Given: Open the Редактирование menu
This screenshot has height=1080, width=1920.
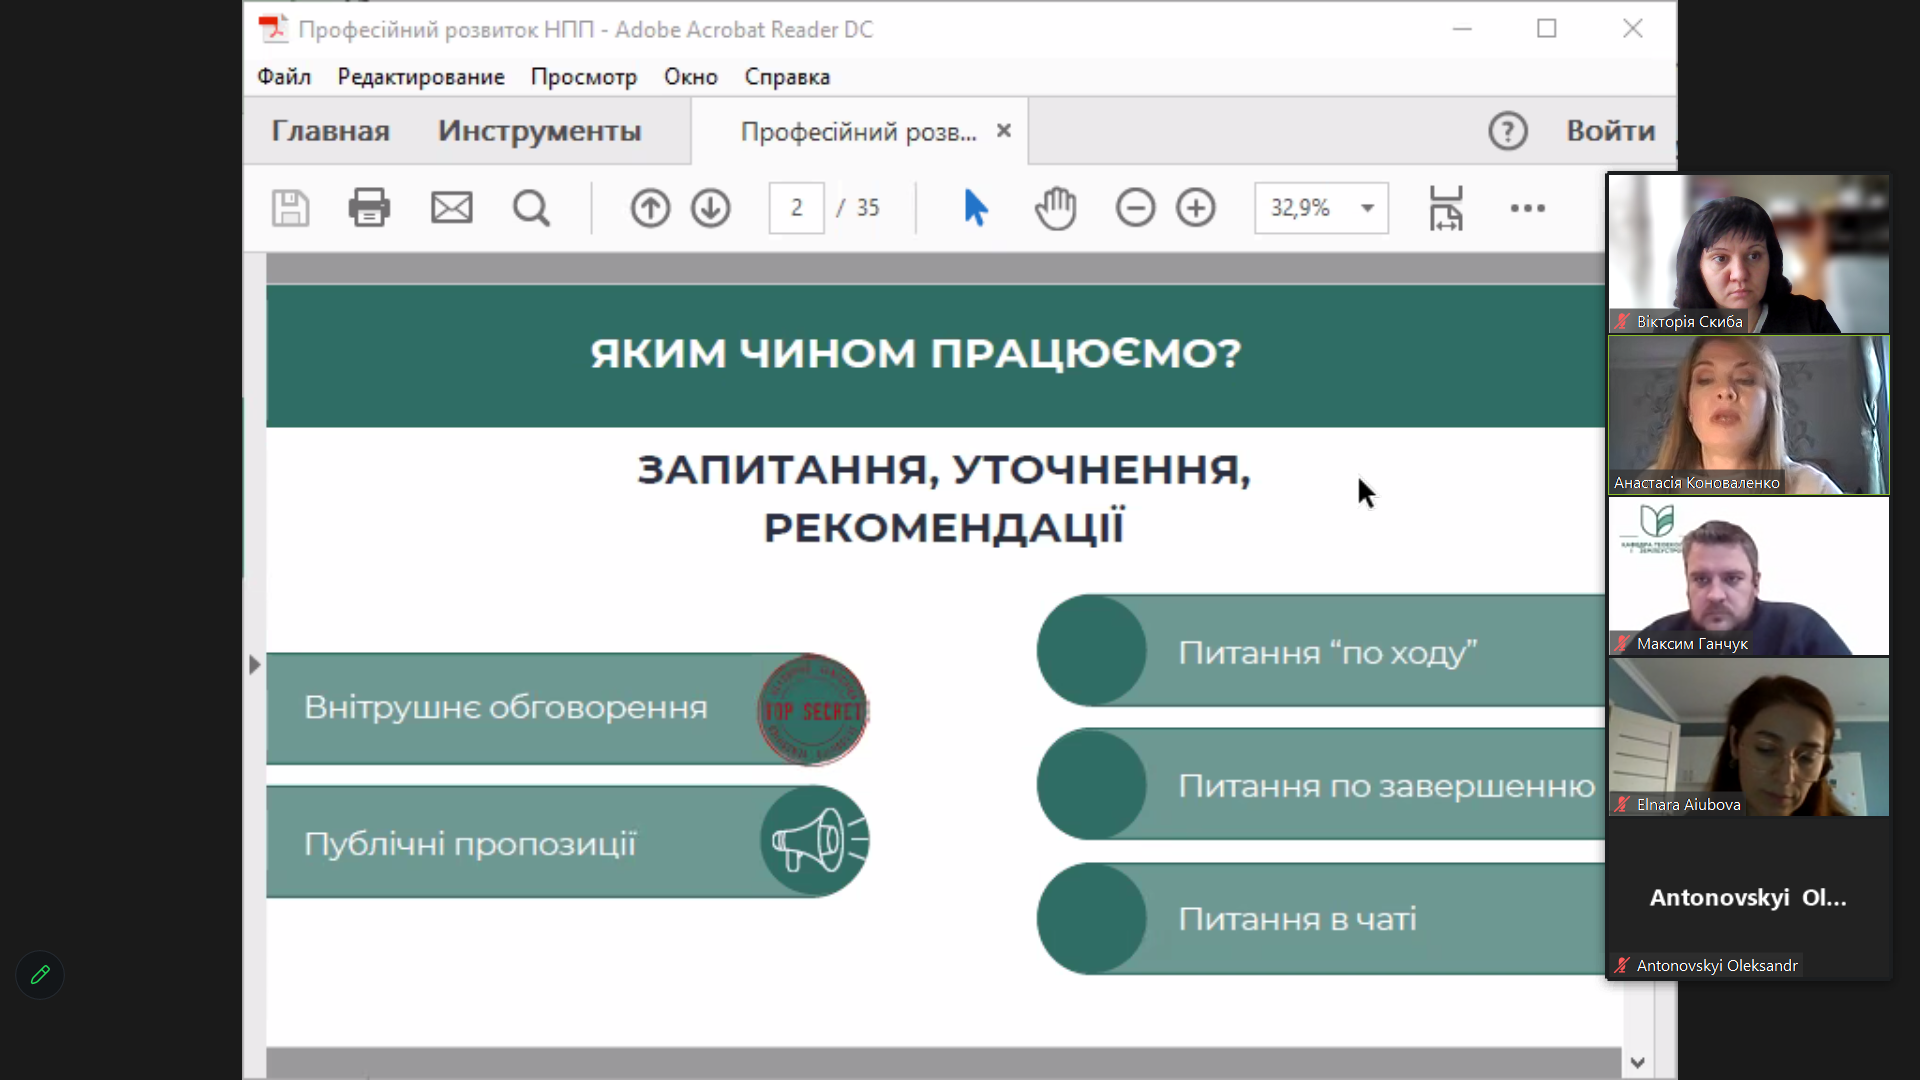Looking at the screenshot, I should pyautogui.click(x=420, y=76).
